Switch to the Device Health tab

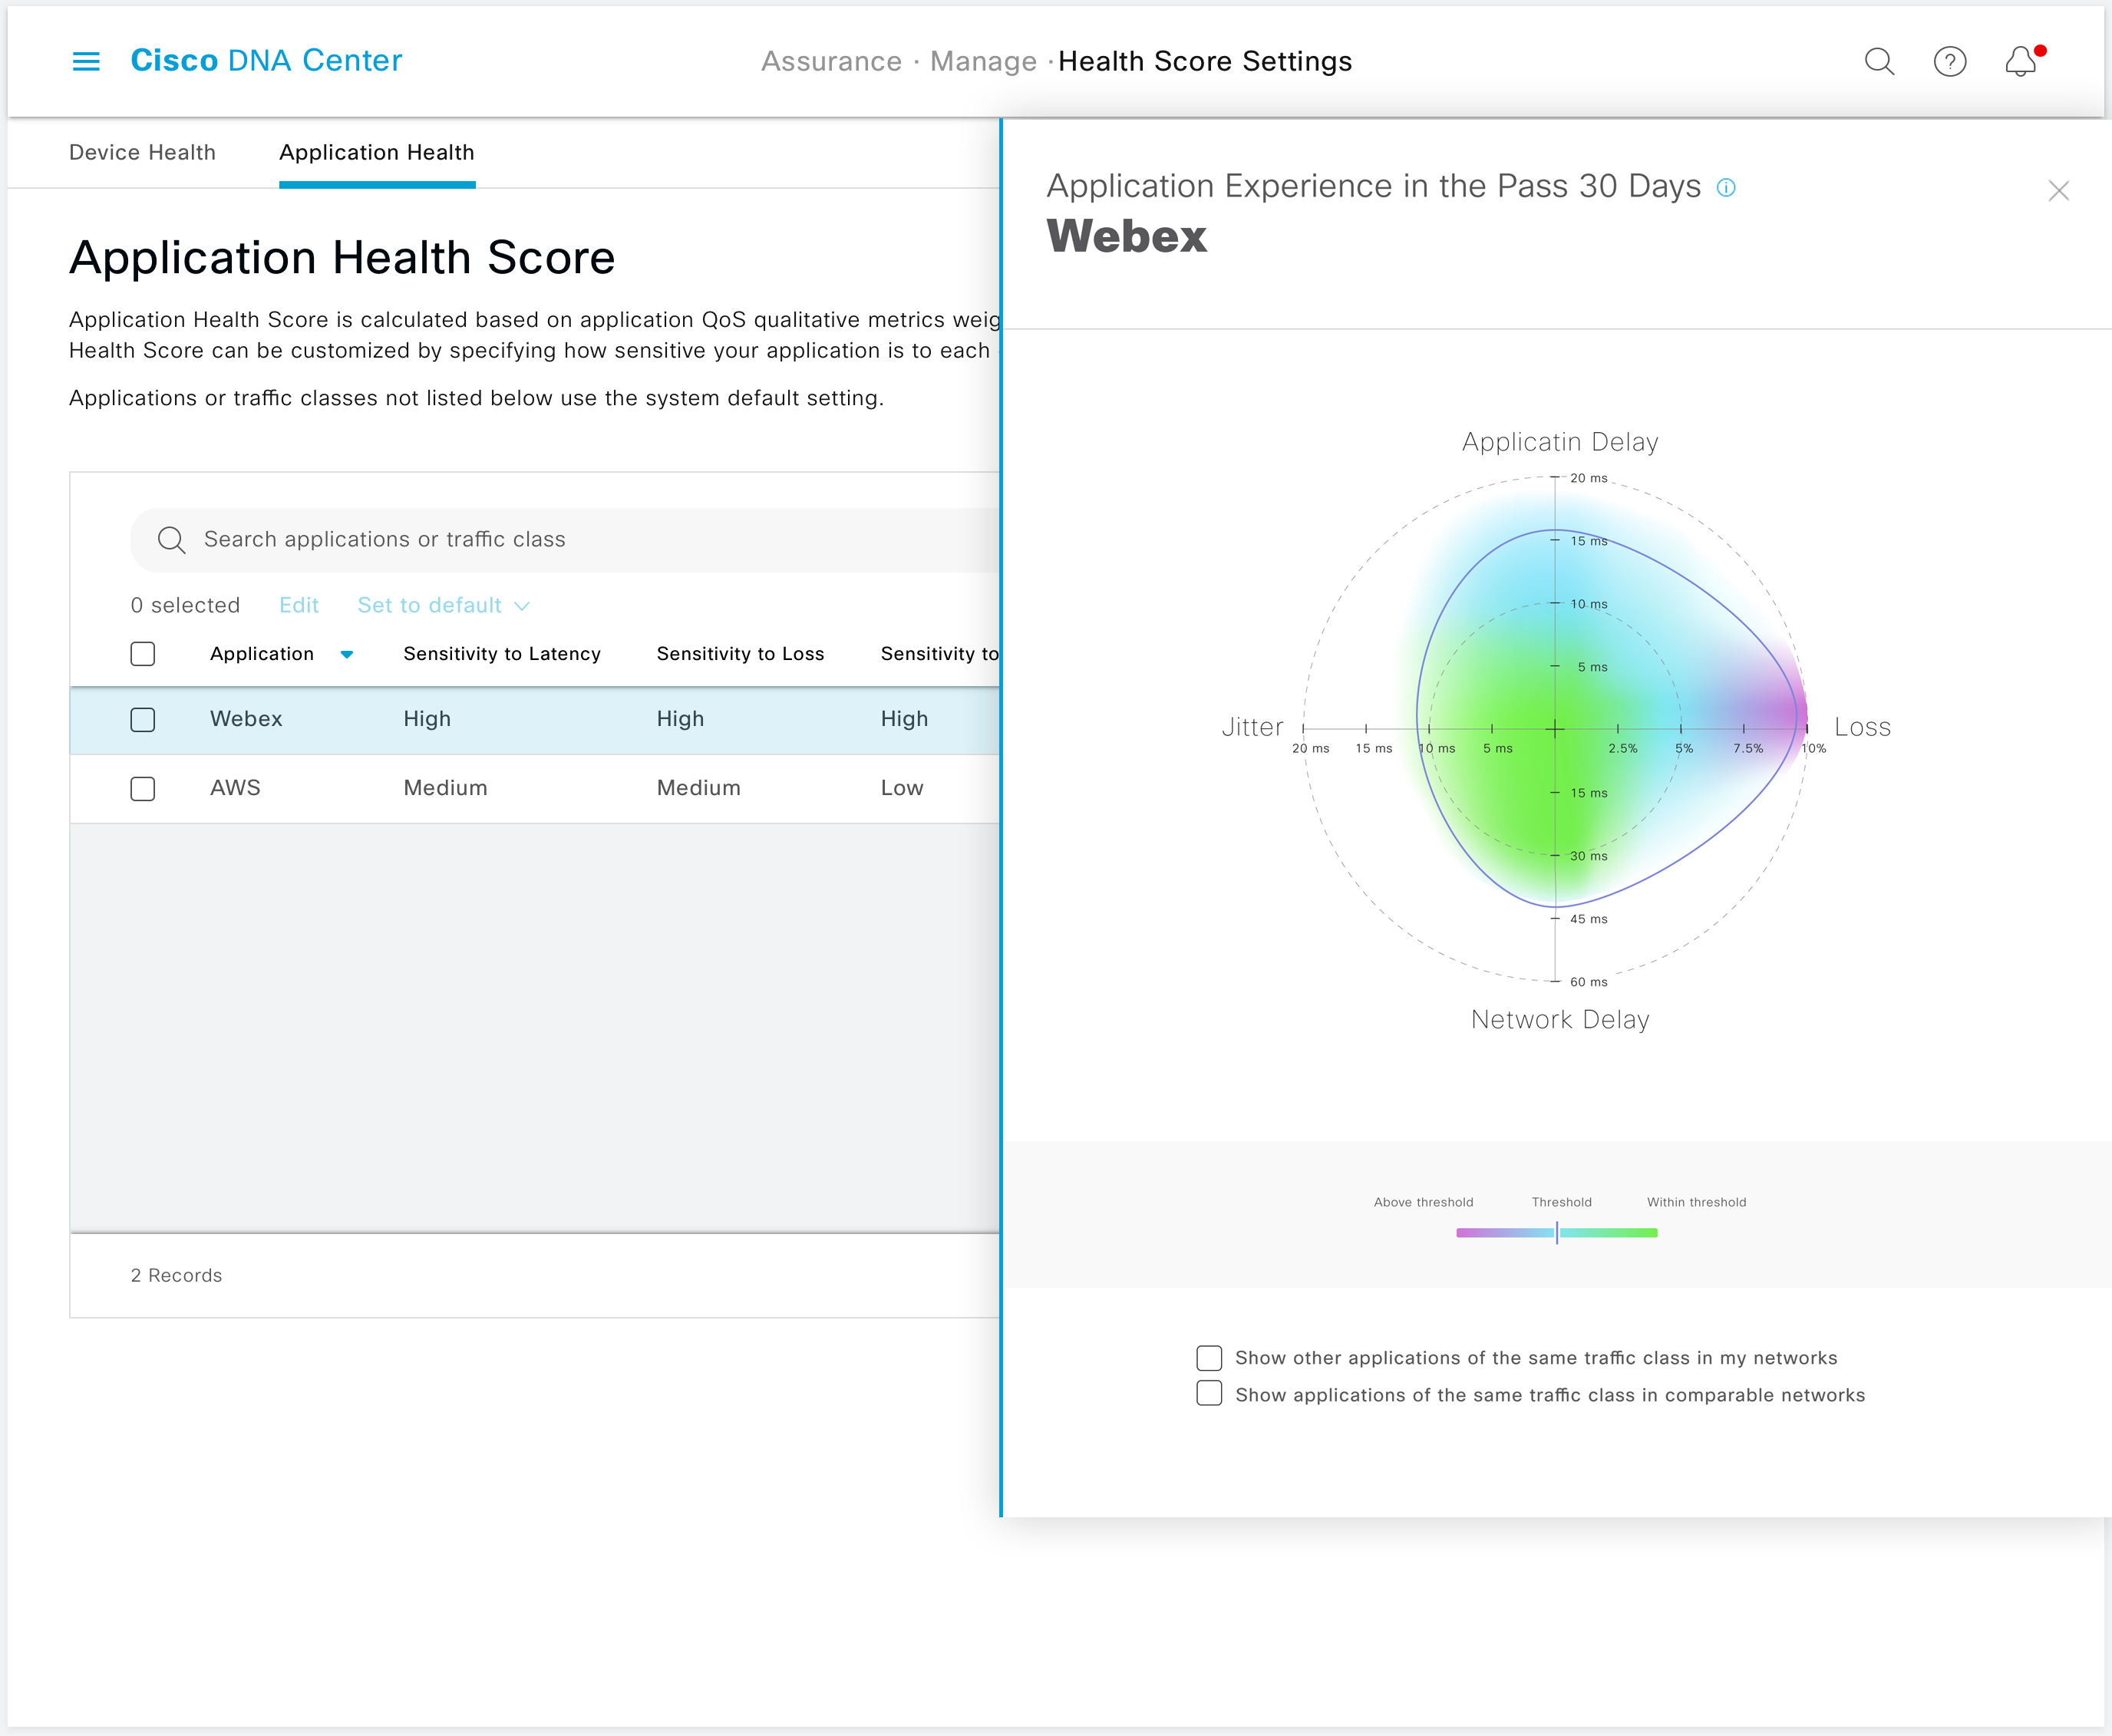142,152
